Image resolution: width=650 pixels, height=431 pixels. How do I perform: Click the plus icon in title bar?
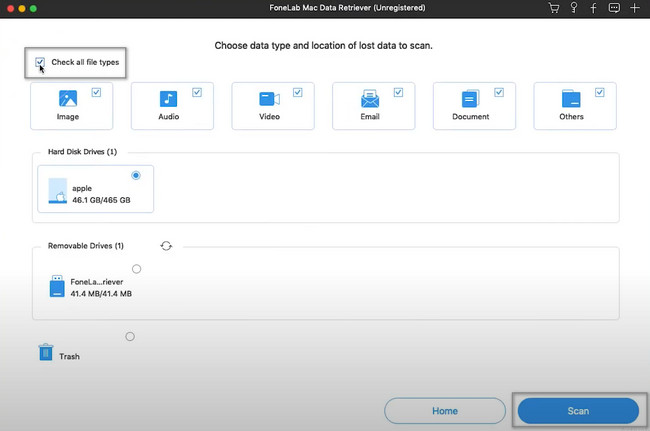tap(634, 8)
